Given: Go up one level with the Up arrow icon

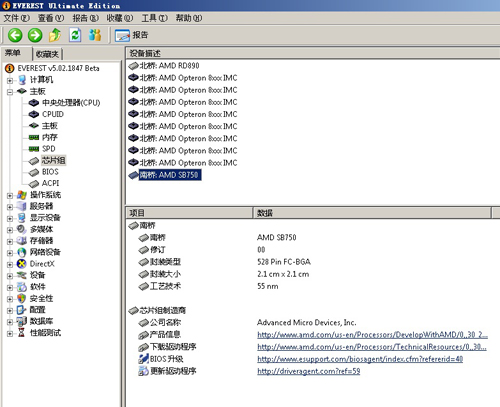Looking at the screenshot, I should pos(55,35).
